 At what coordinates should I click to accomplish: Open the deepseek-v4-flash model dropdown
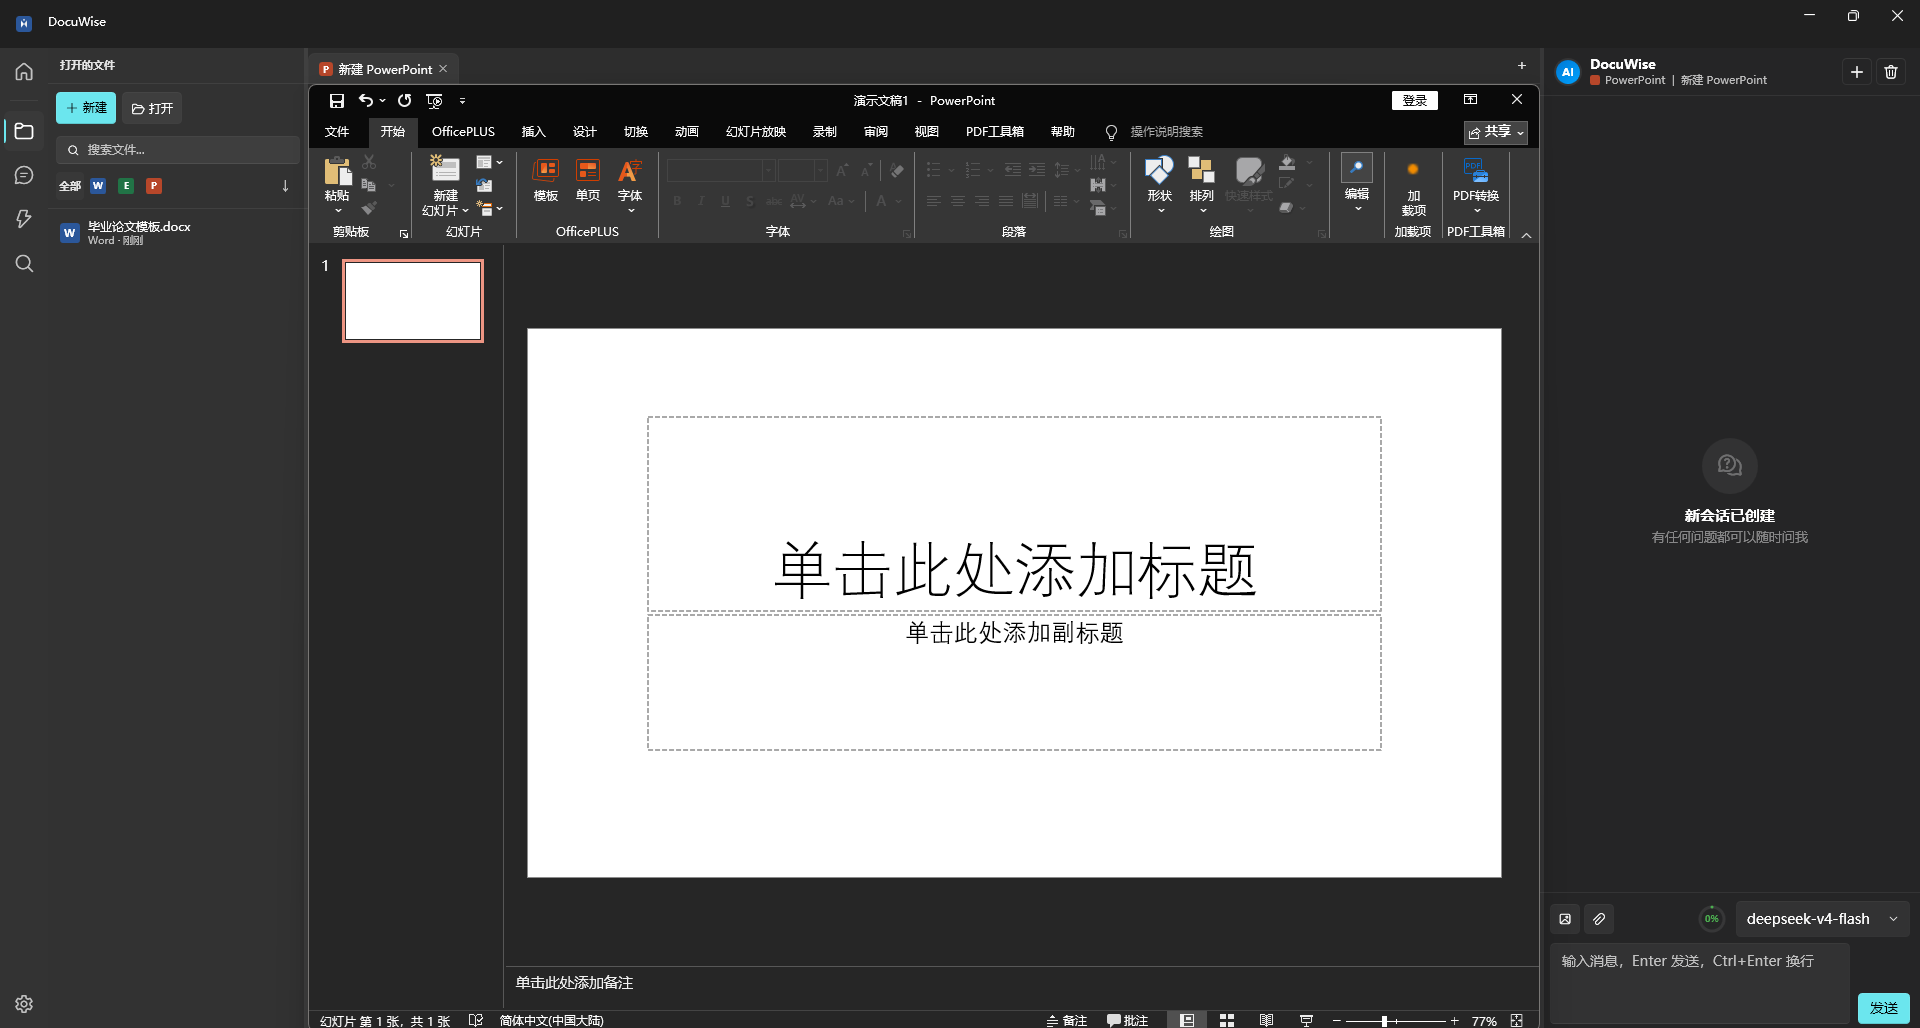point(1821,919)
